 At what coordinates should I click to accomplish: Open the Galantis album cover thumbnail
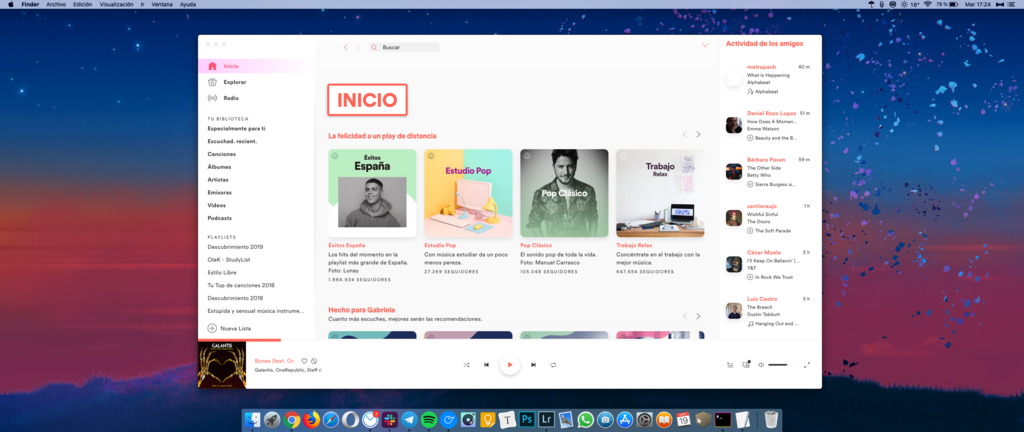[222, 365]
